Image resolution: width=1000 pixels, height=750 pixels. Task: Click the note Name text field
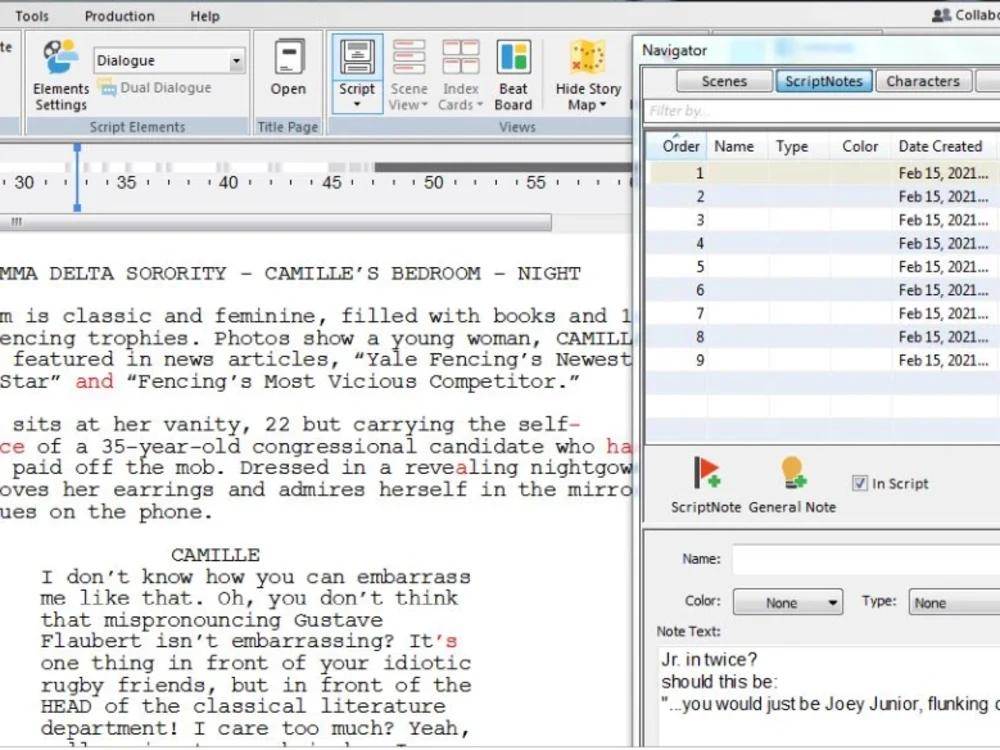point(866,559)
